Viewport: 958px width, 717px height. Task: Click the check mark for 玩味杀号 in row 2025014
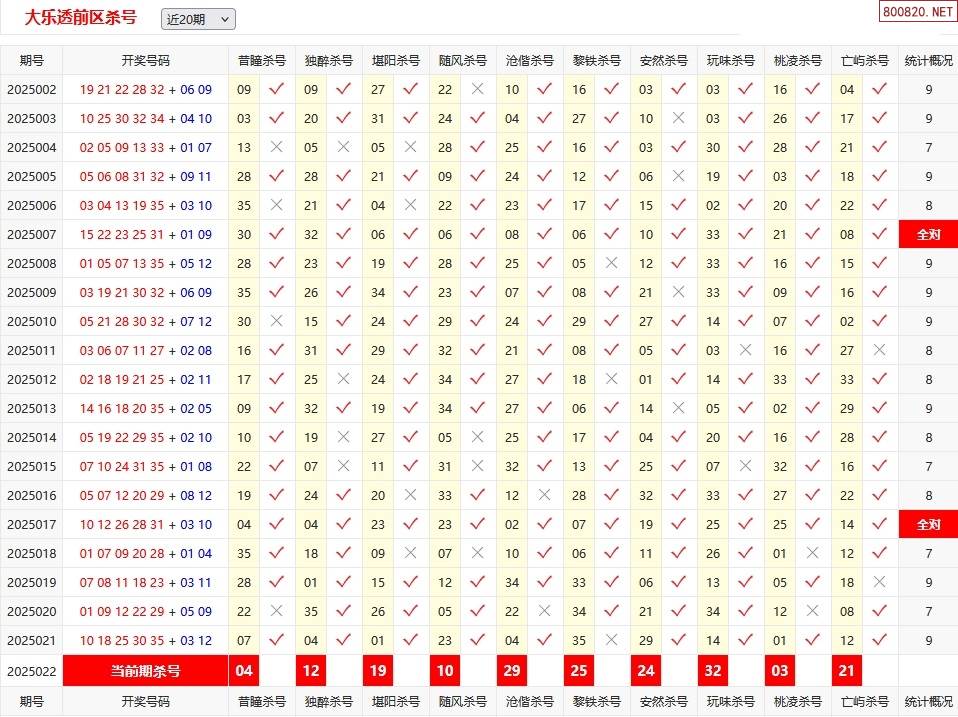tap(745, 437)
